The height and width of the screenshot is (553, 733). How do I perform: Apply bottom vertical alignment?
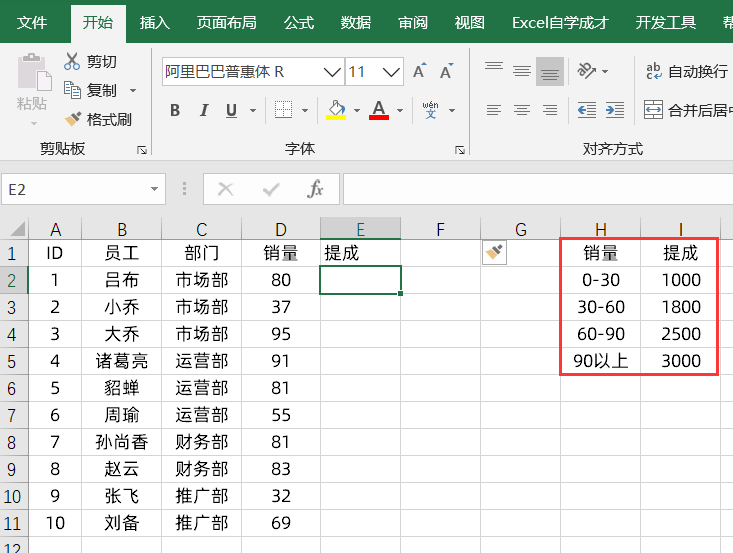[x=550, y=71]
